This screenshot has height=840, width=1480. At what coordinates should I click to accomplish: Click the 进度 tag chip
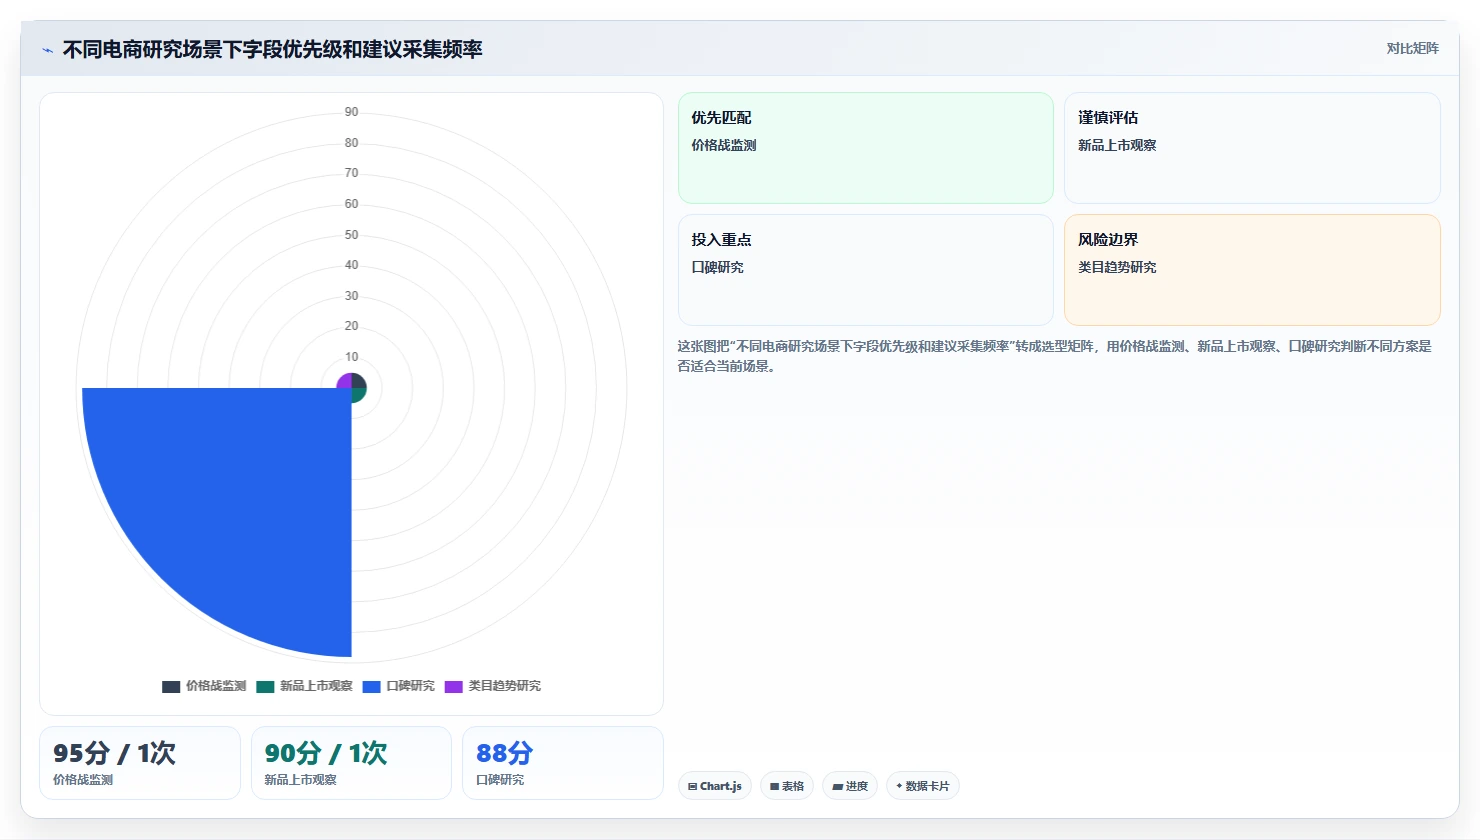[x=850, y=786]
